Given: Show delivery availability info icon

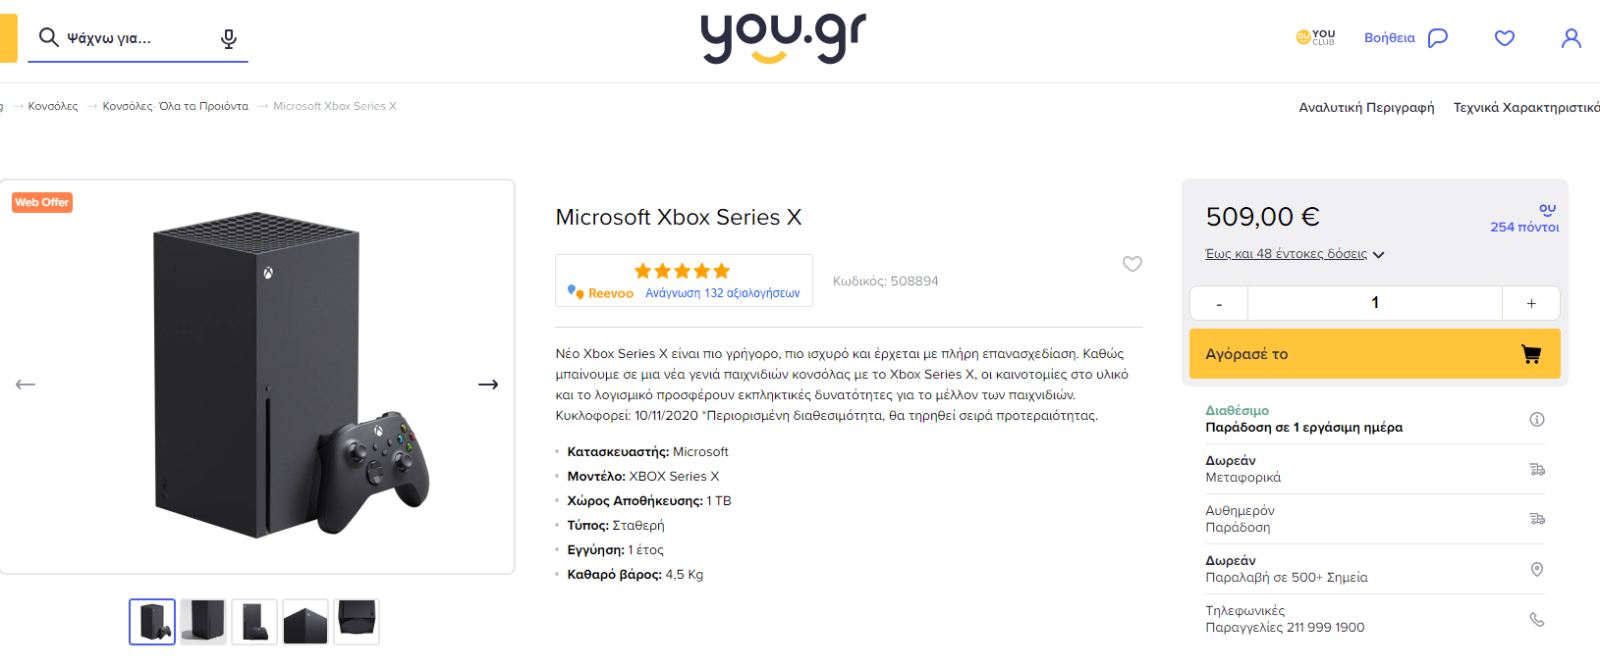Looking at the screenshot, I should 1537,419.
